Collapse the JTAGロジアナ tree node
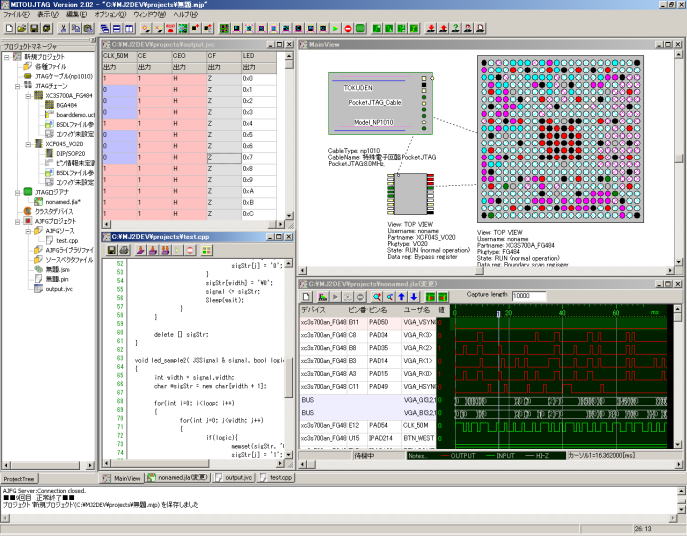 pos(18,192)
